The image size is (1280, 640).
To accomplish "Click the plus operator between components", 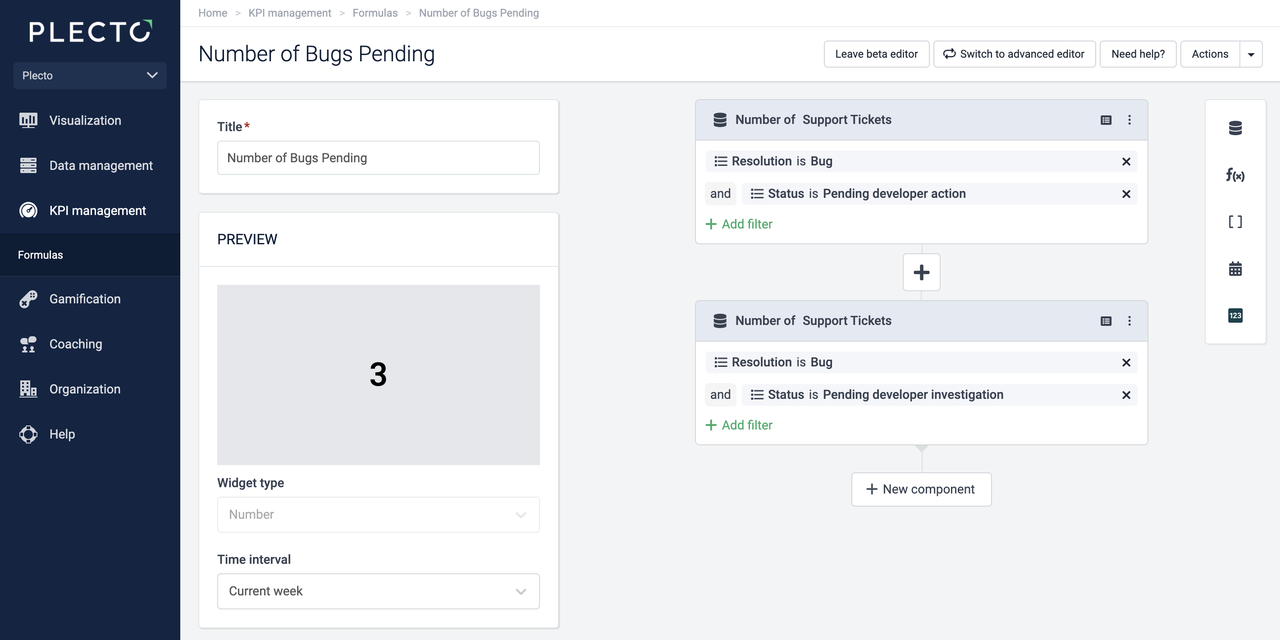I will (x=921, y=272).
